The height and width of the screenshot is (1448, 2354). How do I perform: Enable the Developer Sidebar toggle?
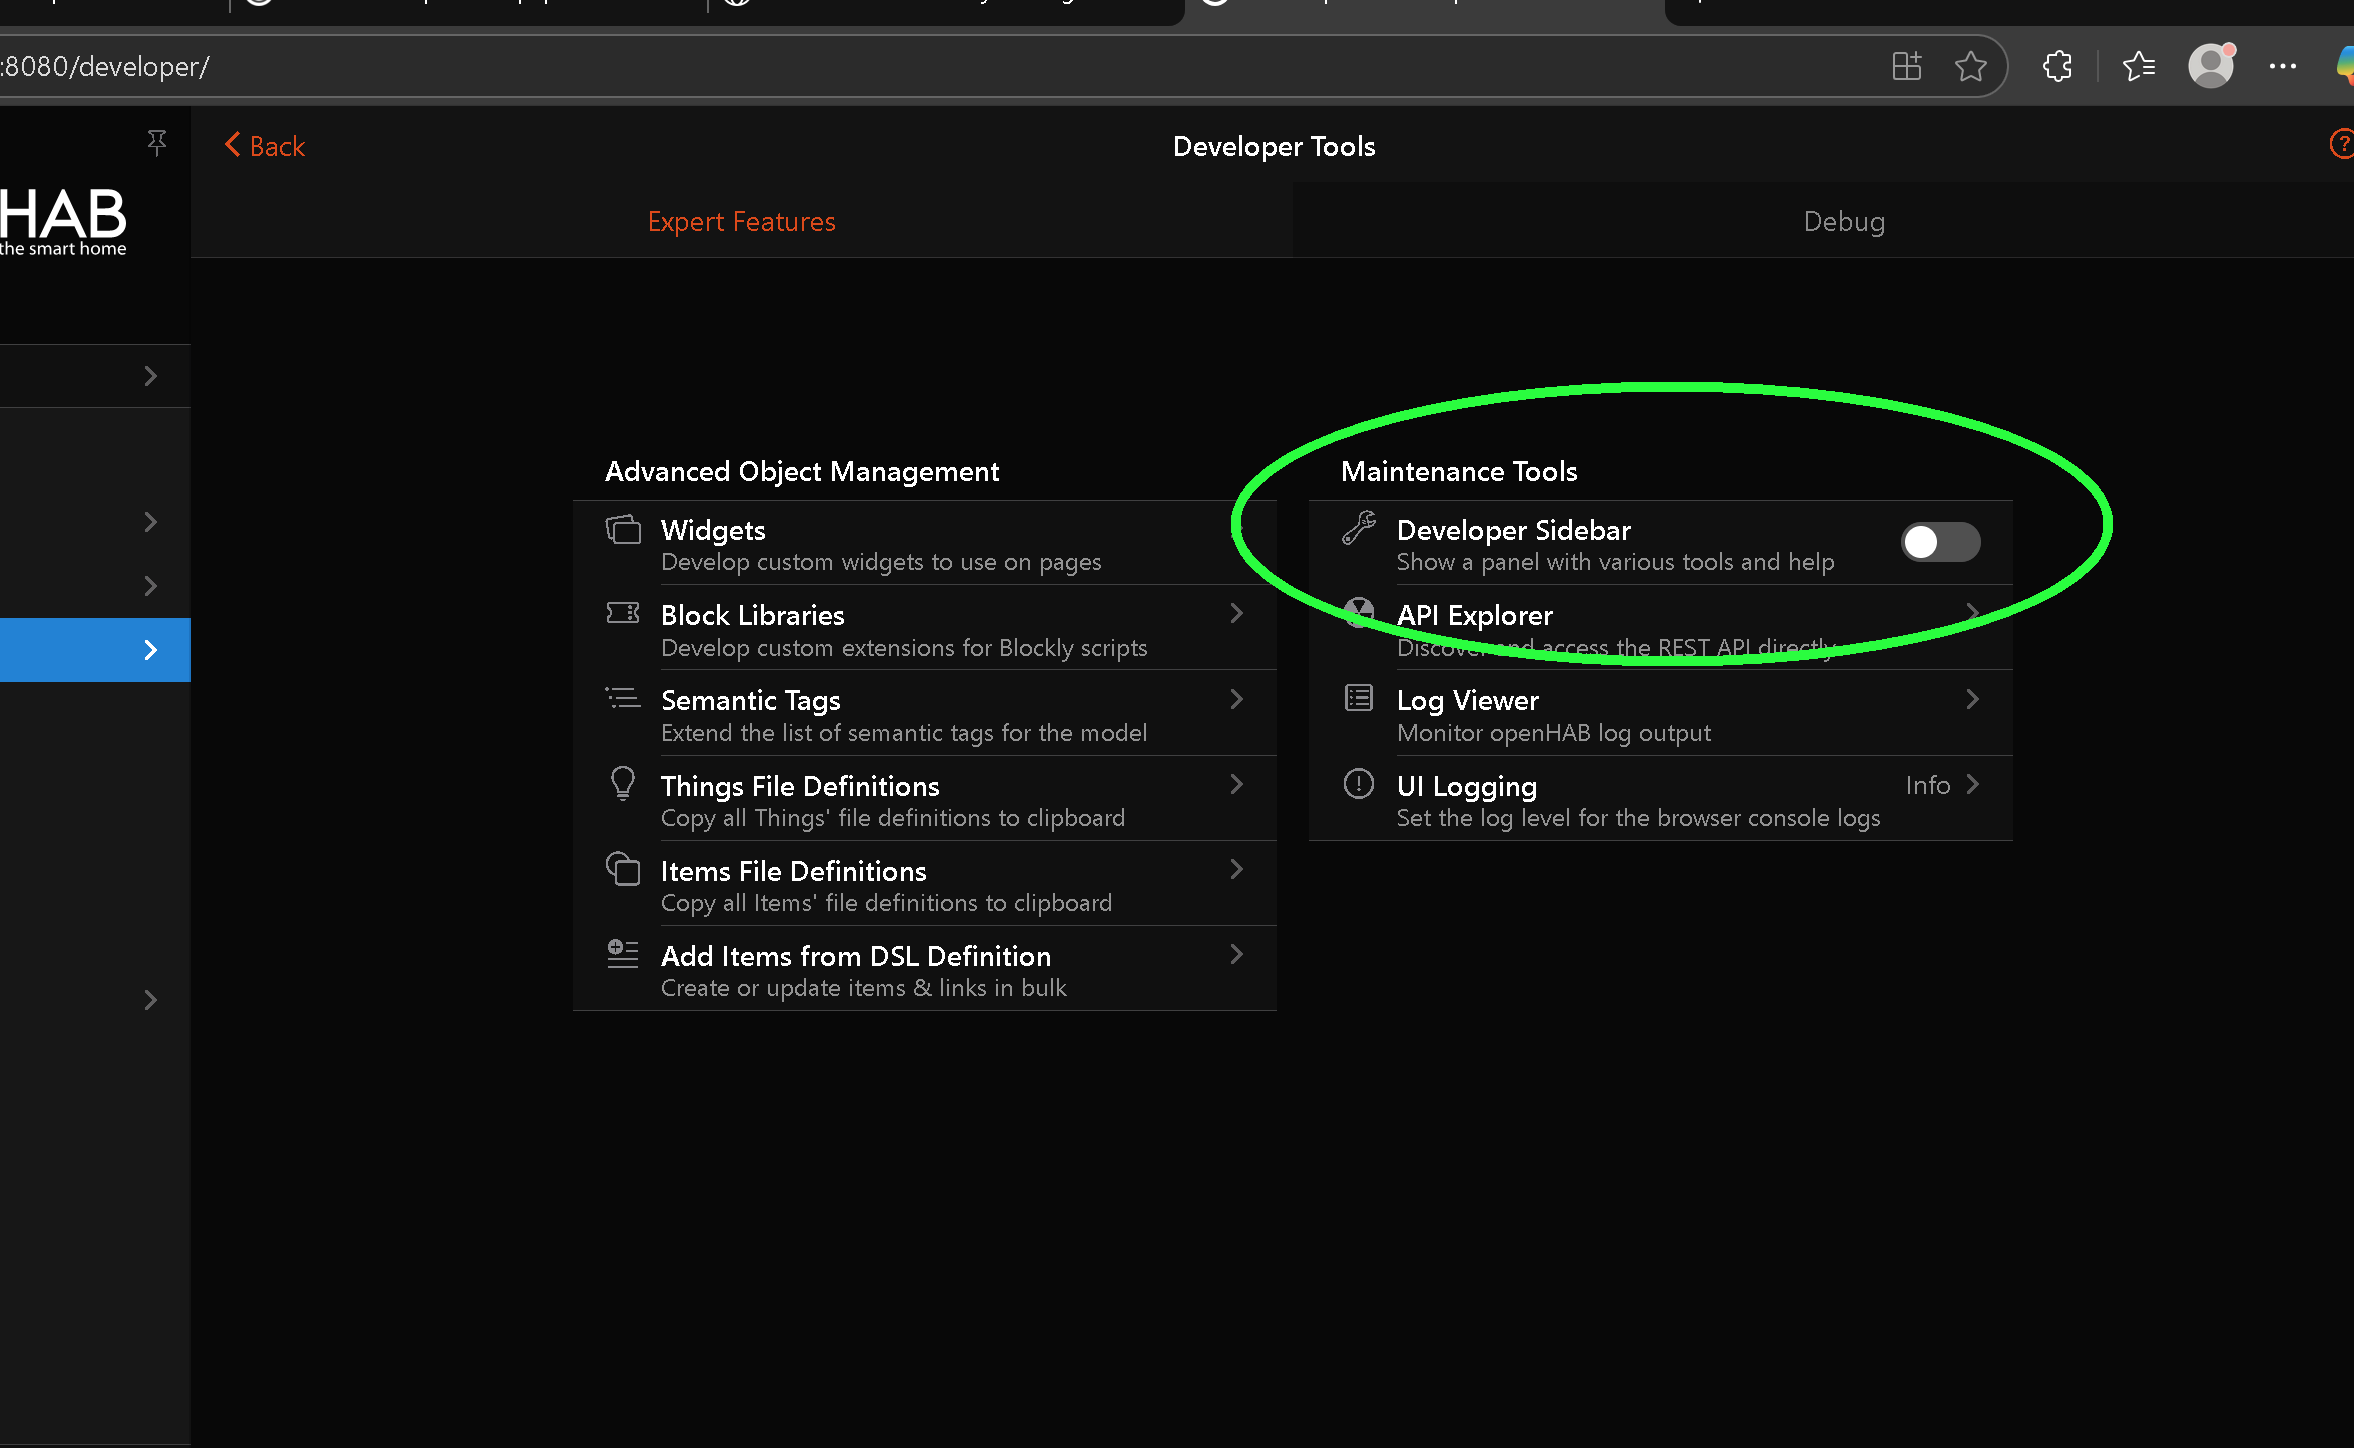tap(1939, 542)
